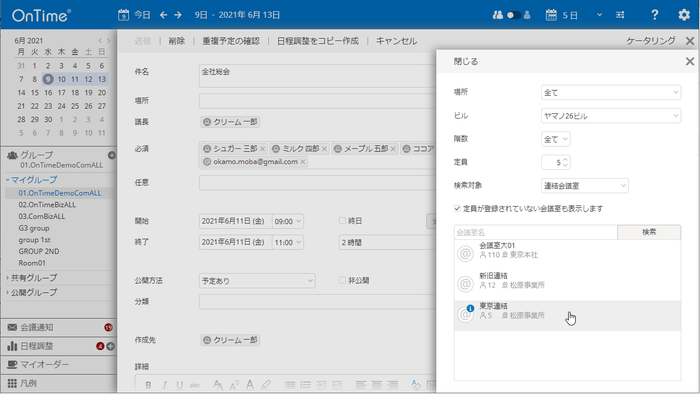The height and width of the screenshot is (394, 700).
Task: Select June 15 in the mini calendar
Action: click(x=34, y=92)
